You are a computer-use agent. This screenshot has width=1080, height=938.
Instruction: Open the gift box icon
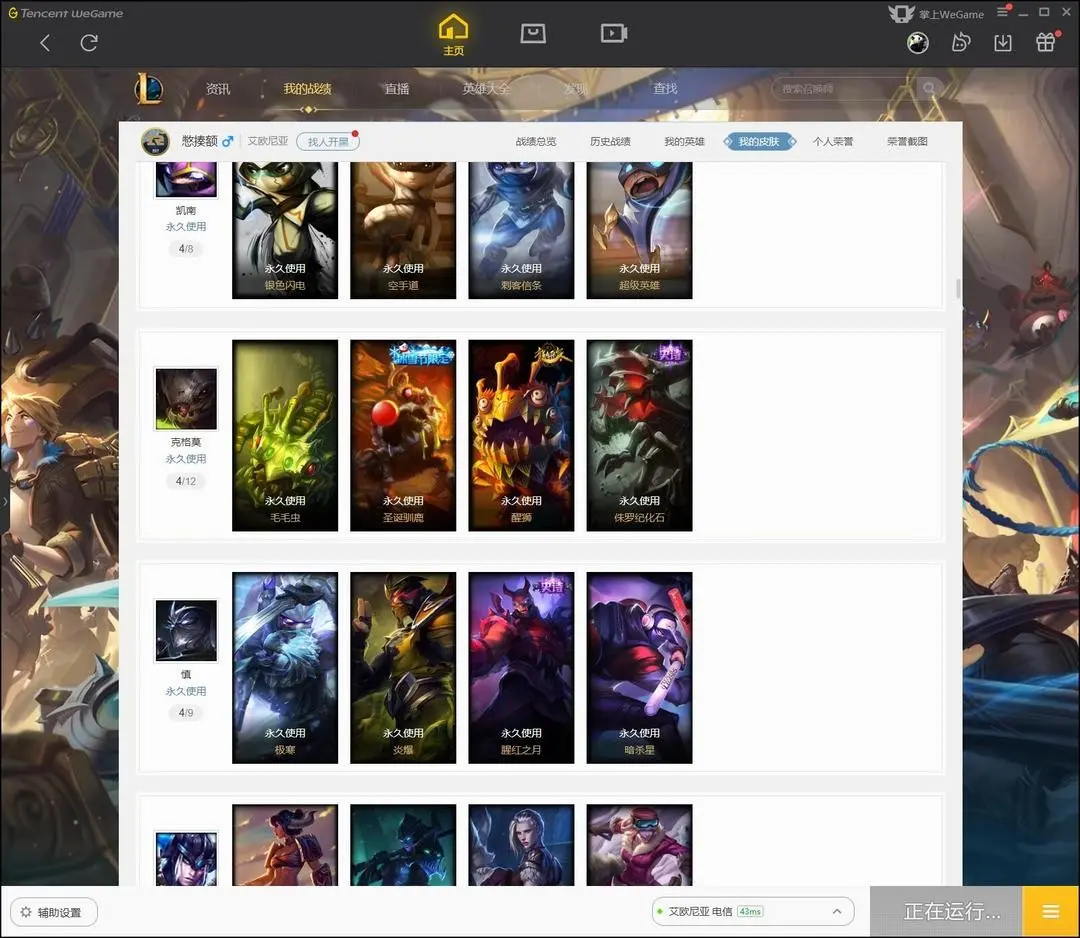coord(1046,42)
